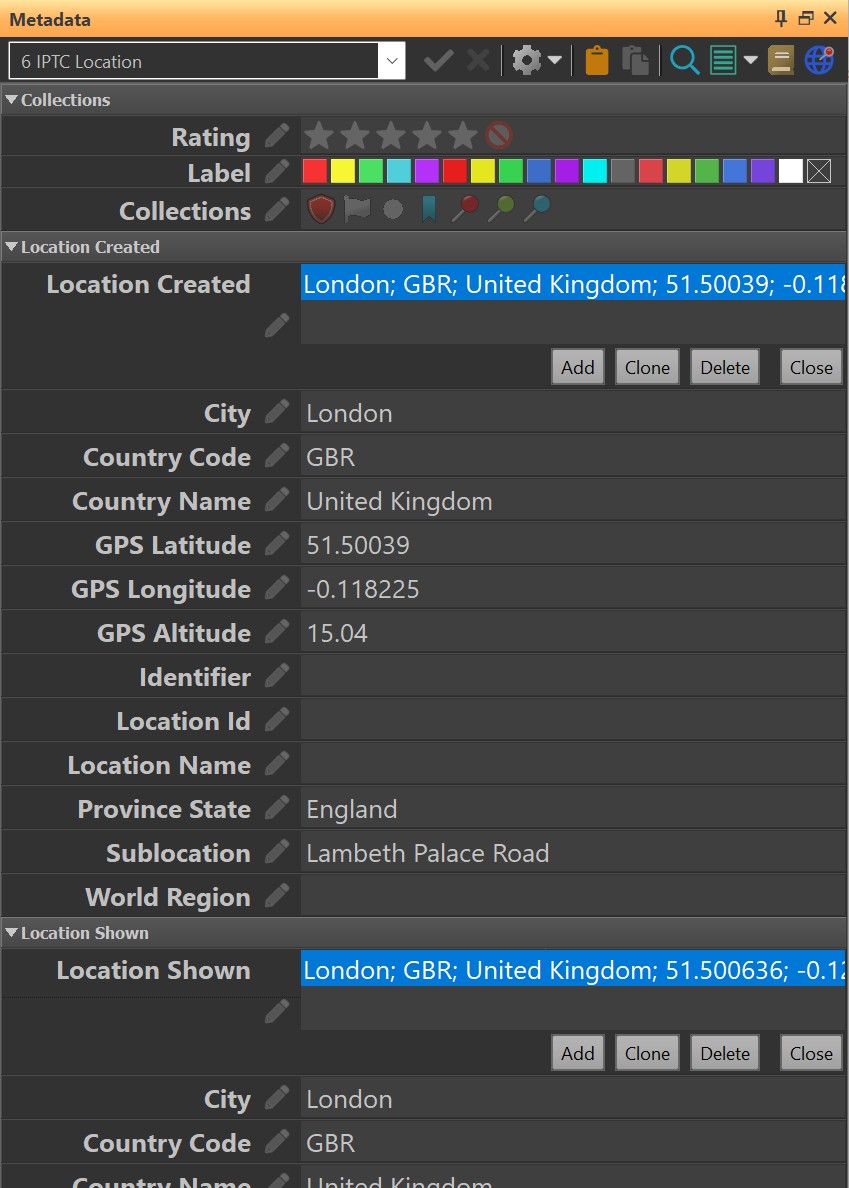Copy metadata using the clipboard icon

tap(596, 60)
